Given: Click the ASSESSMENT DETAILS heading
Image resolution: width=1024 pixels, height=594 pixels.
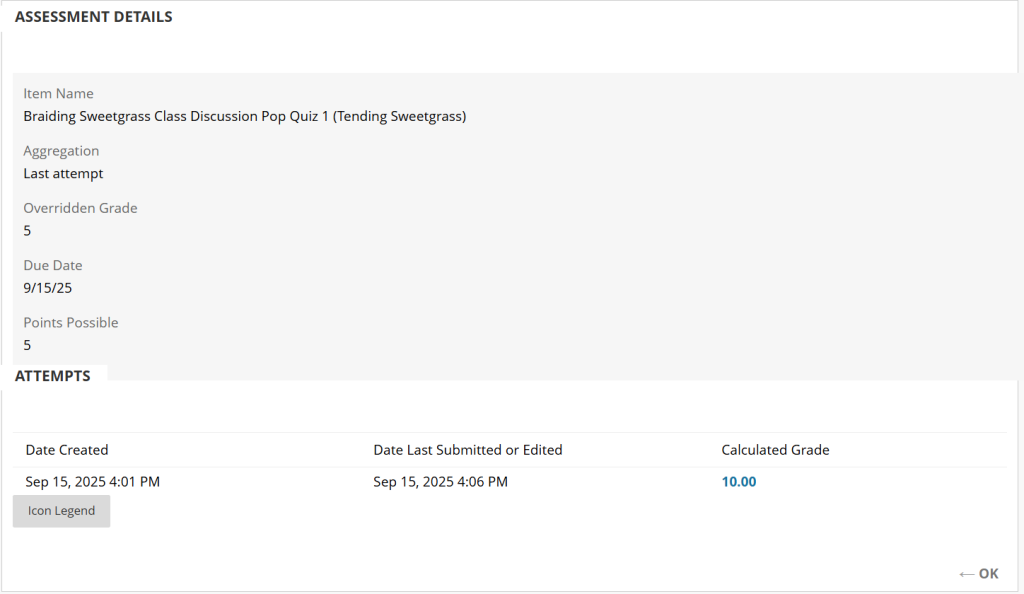Looking at the screenshot, I should [93, 17].
